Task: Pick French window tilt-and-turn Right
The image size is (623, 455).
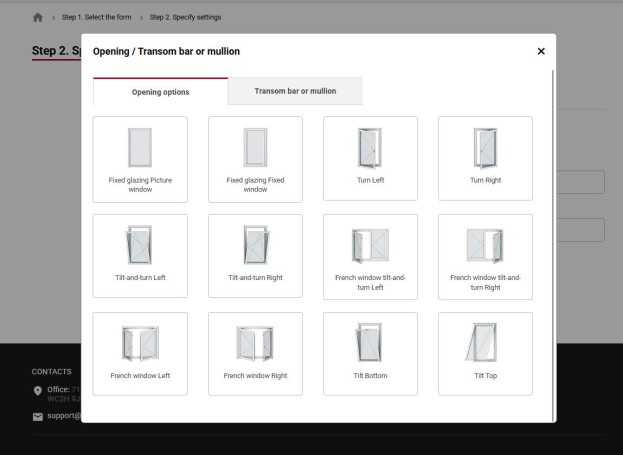Action: (x=485, y=256)
